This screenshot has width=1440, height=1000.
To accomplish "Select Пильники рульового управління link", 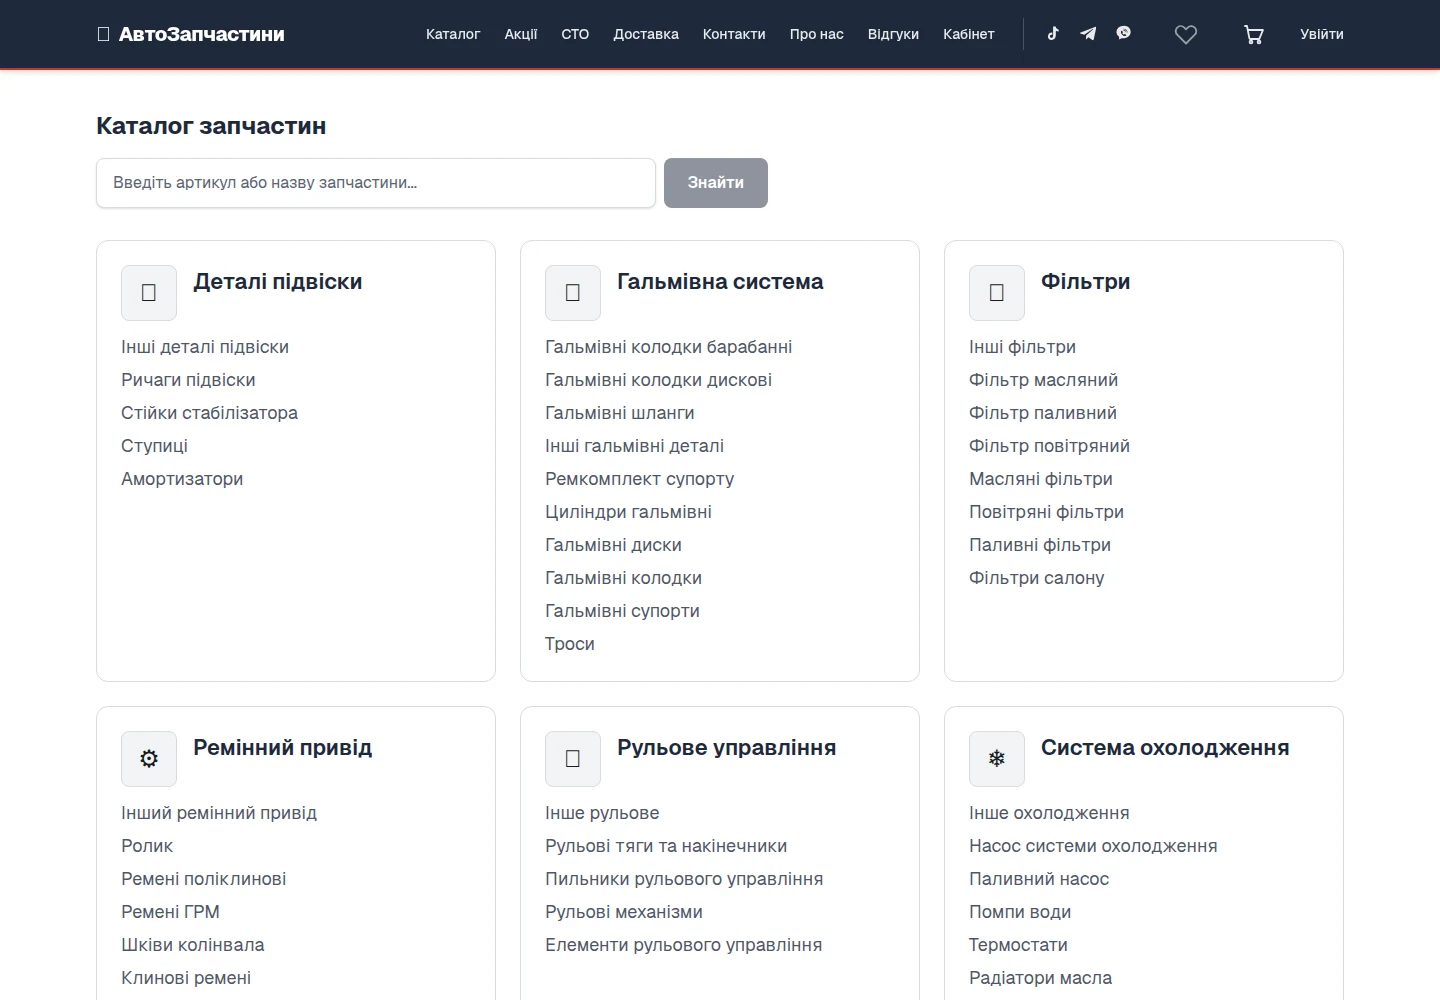I will coord(684,879).
